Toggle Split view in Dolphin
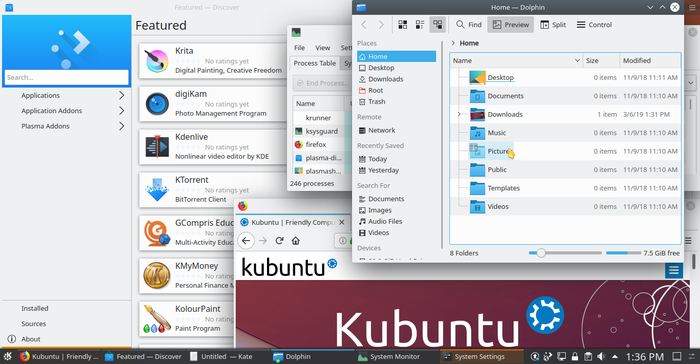700x364 pixels. (553, 25)
